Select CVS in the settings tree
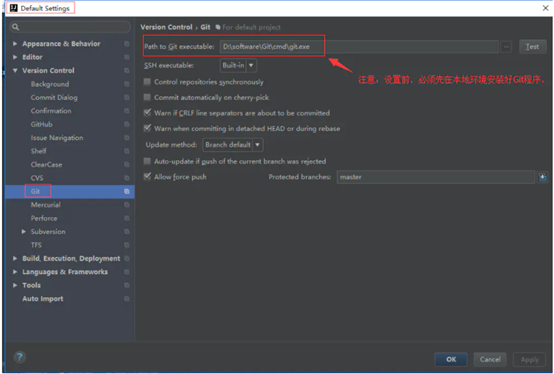Image resolution: width=554 pixels, height=374 pixels. (37, 178)
